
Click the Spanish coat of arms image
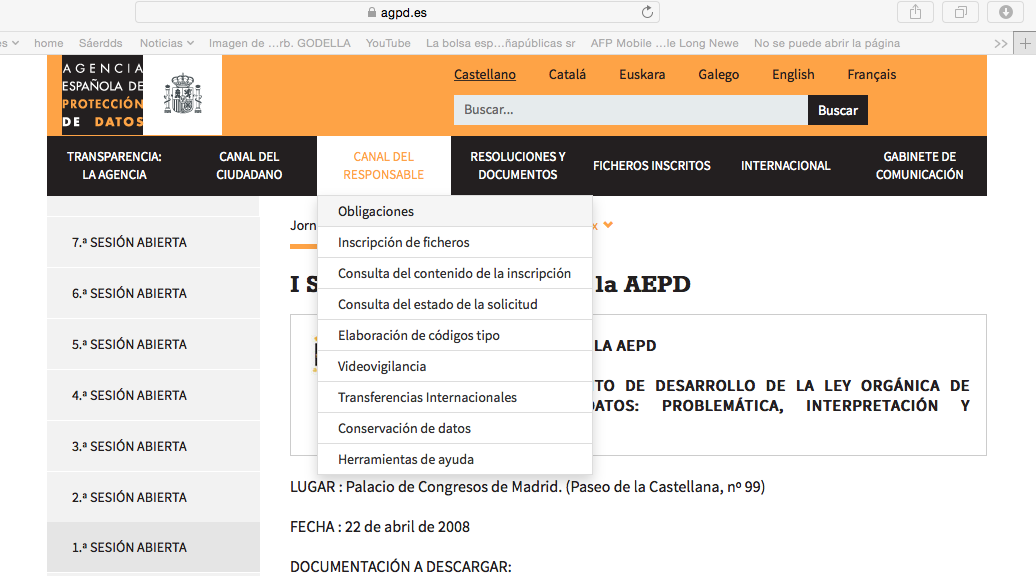click(x=182, y=94)
